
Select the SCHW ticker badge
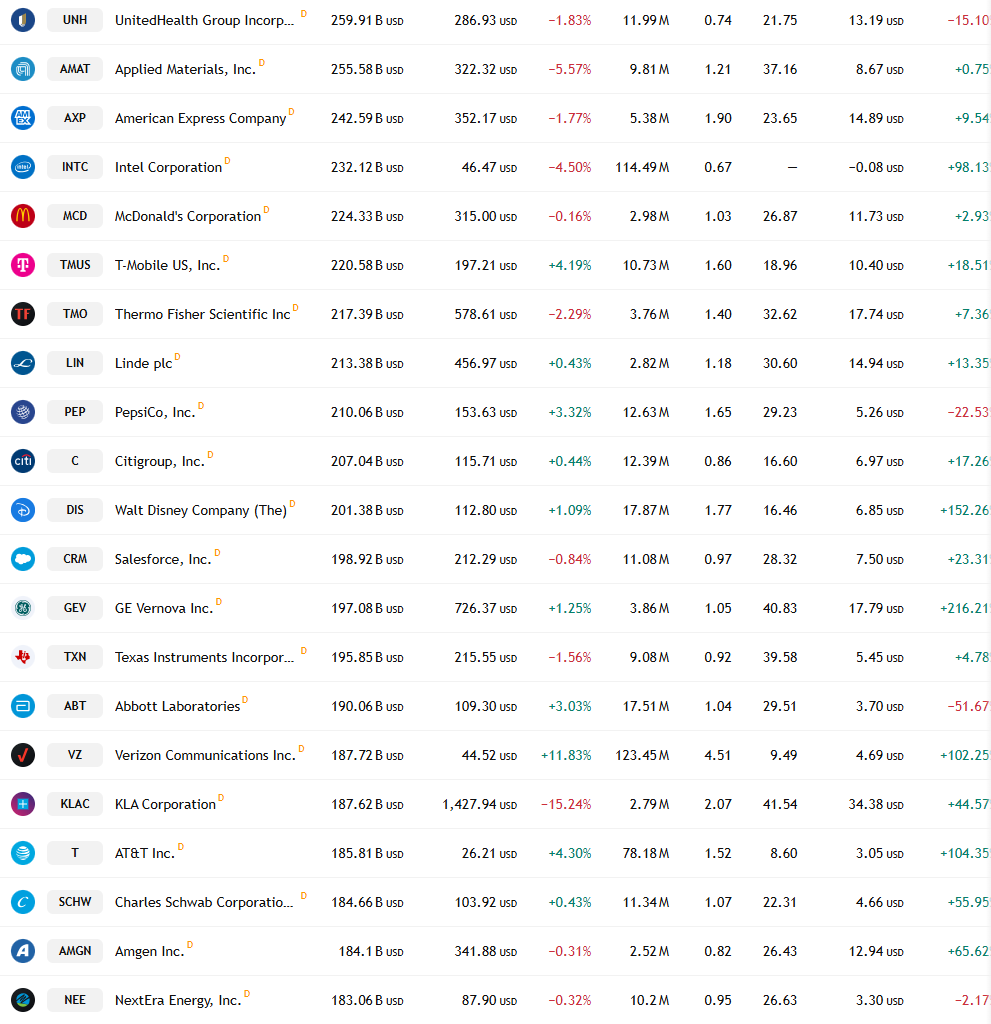click(75, 901)
